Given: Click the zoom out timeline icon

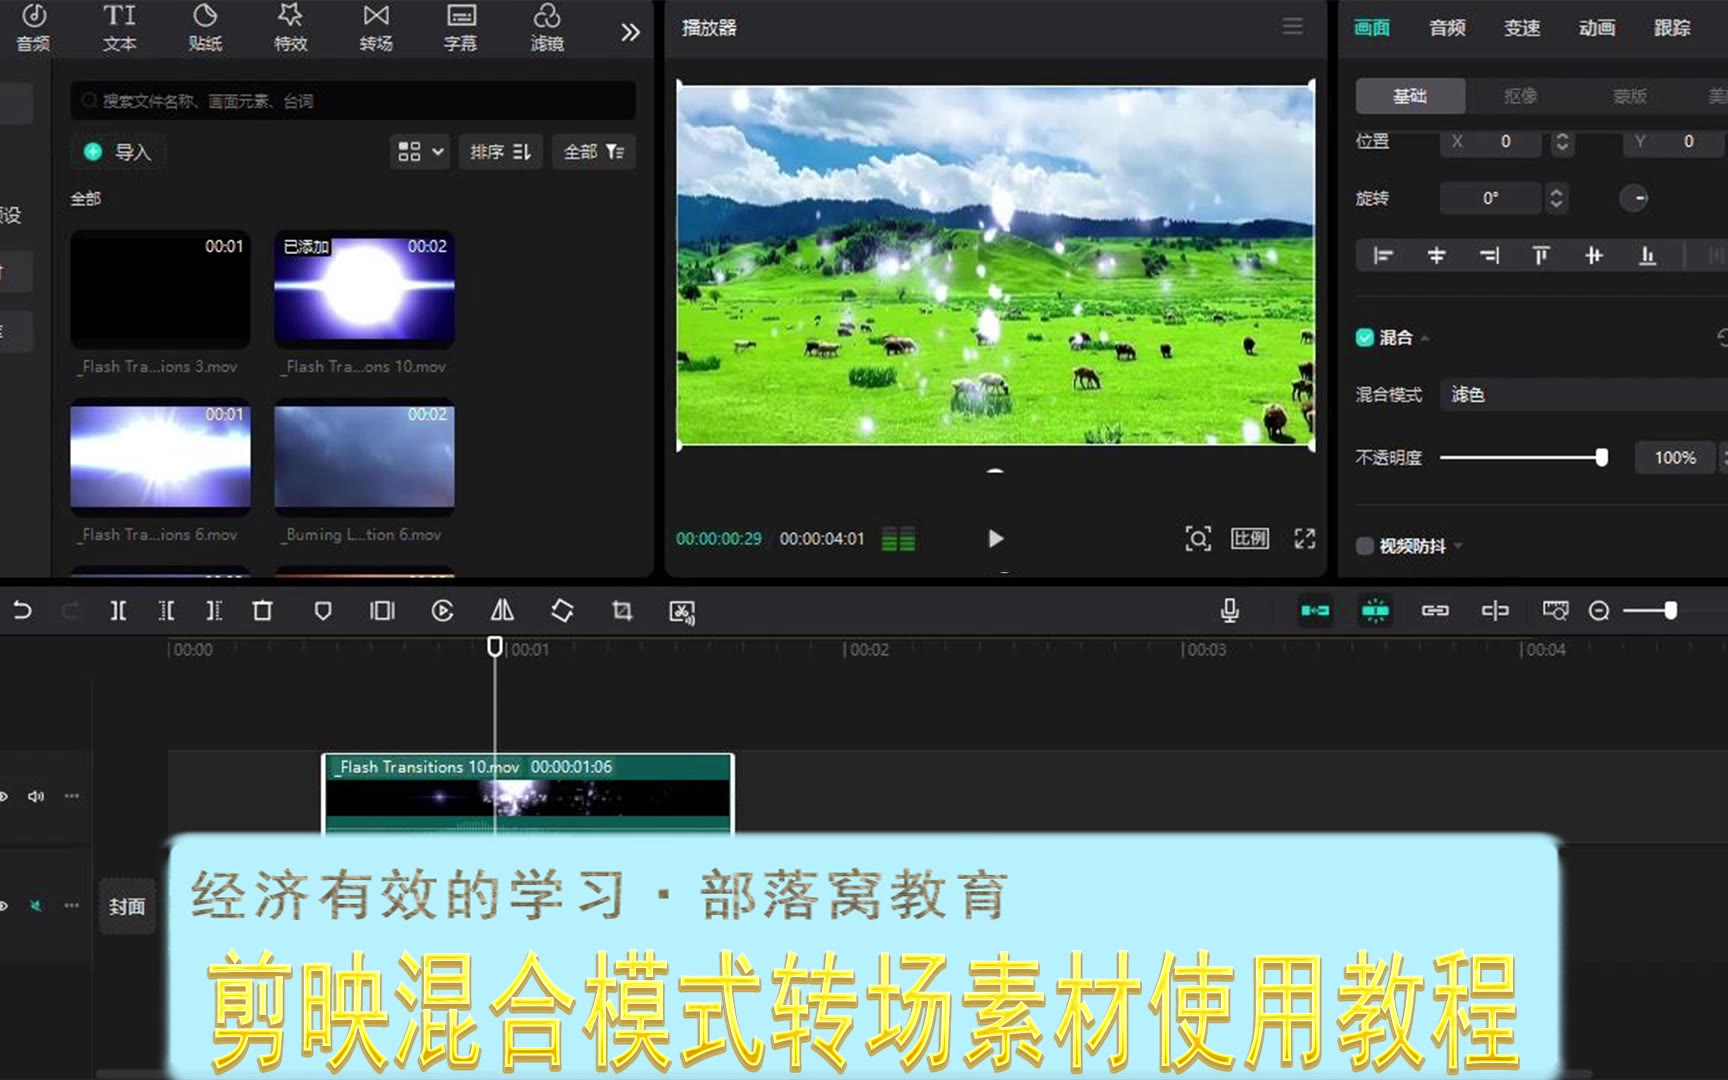Looking at the screenshot, I should (x=1599, y=611).
